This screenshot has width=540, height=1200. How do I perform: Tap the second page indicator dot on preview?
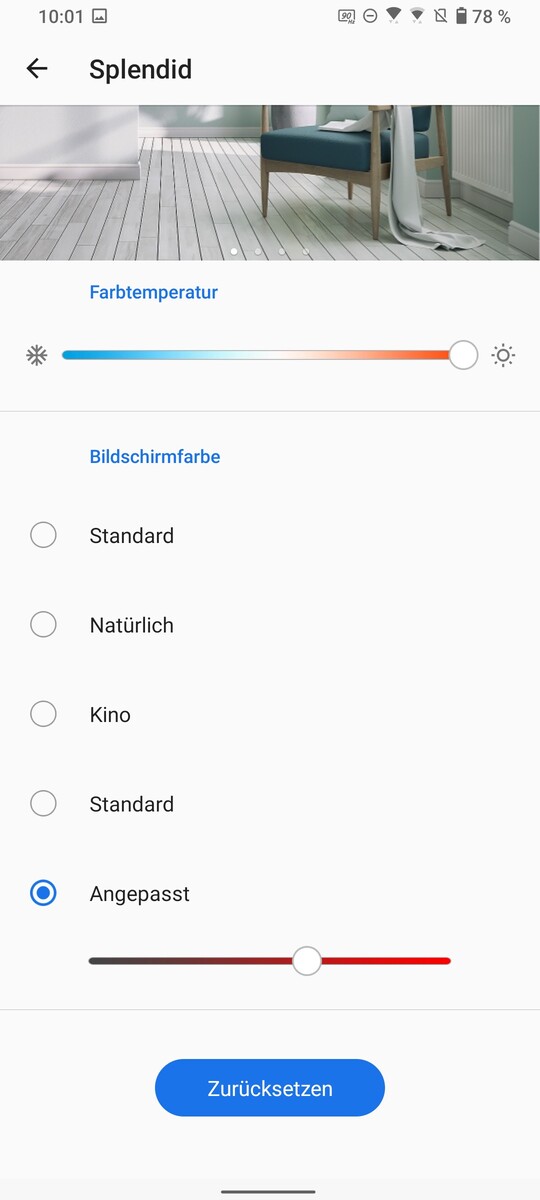tap(258, 252)
